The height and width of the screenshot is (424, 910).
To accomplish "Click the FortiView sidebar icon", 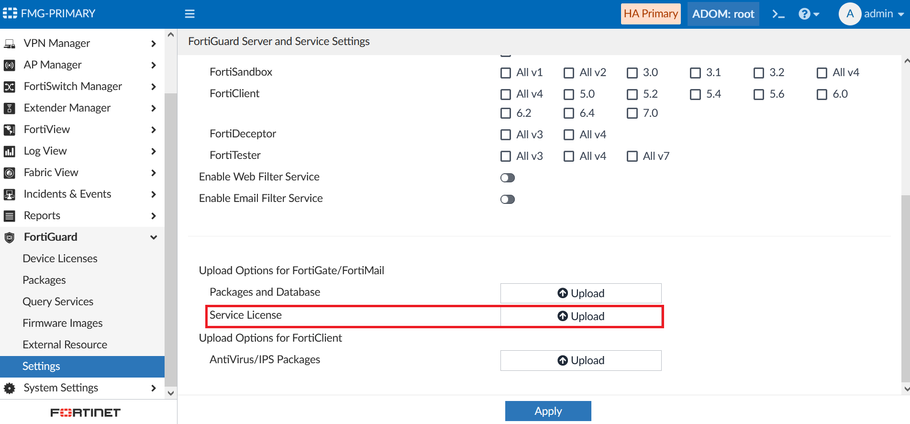I will 10,130.
